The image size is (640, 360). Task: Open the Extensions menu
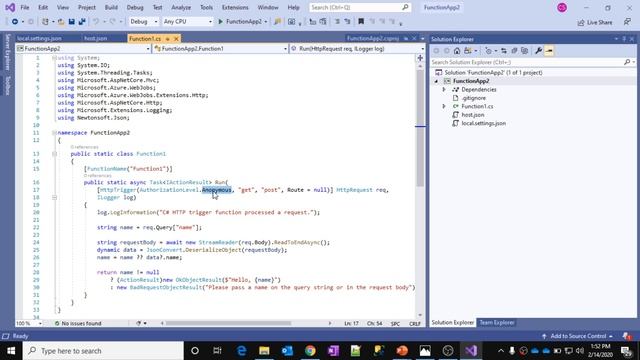click(x=235, y=7)
